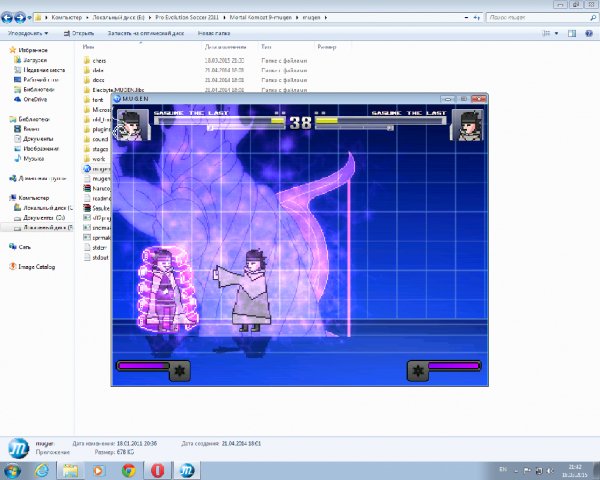The image size is (600, 480).
Task: Click the mugen breadcrumb in address bar
Action: [311, 18]
